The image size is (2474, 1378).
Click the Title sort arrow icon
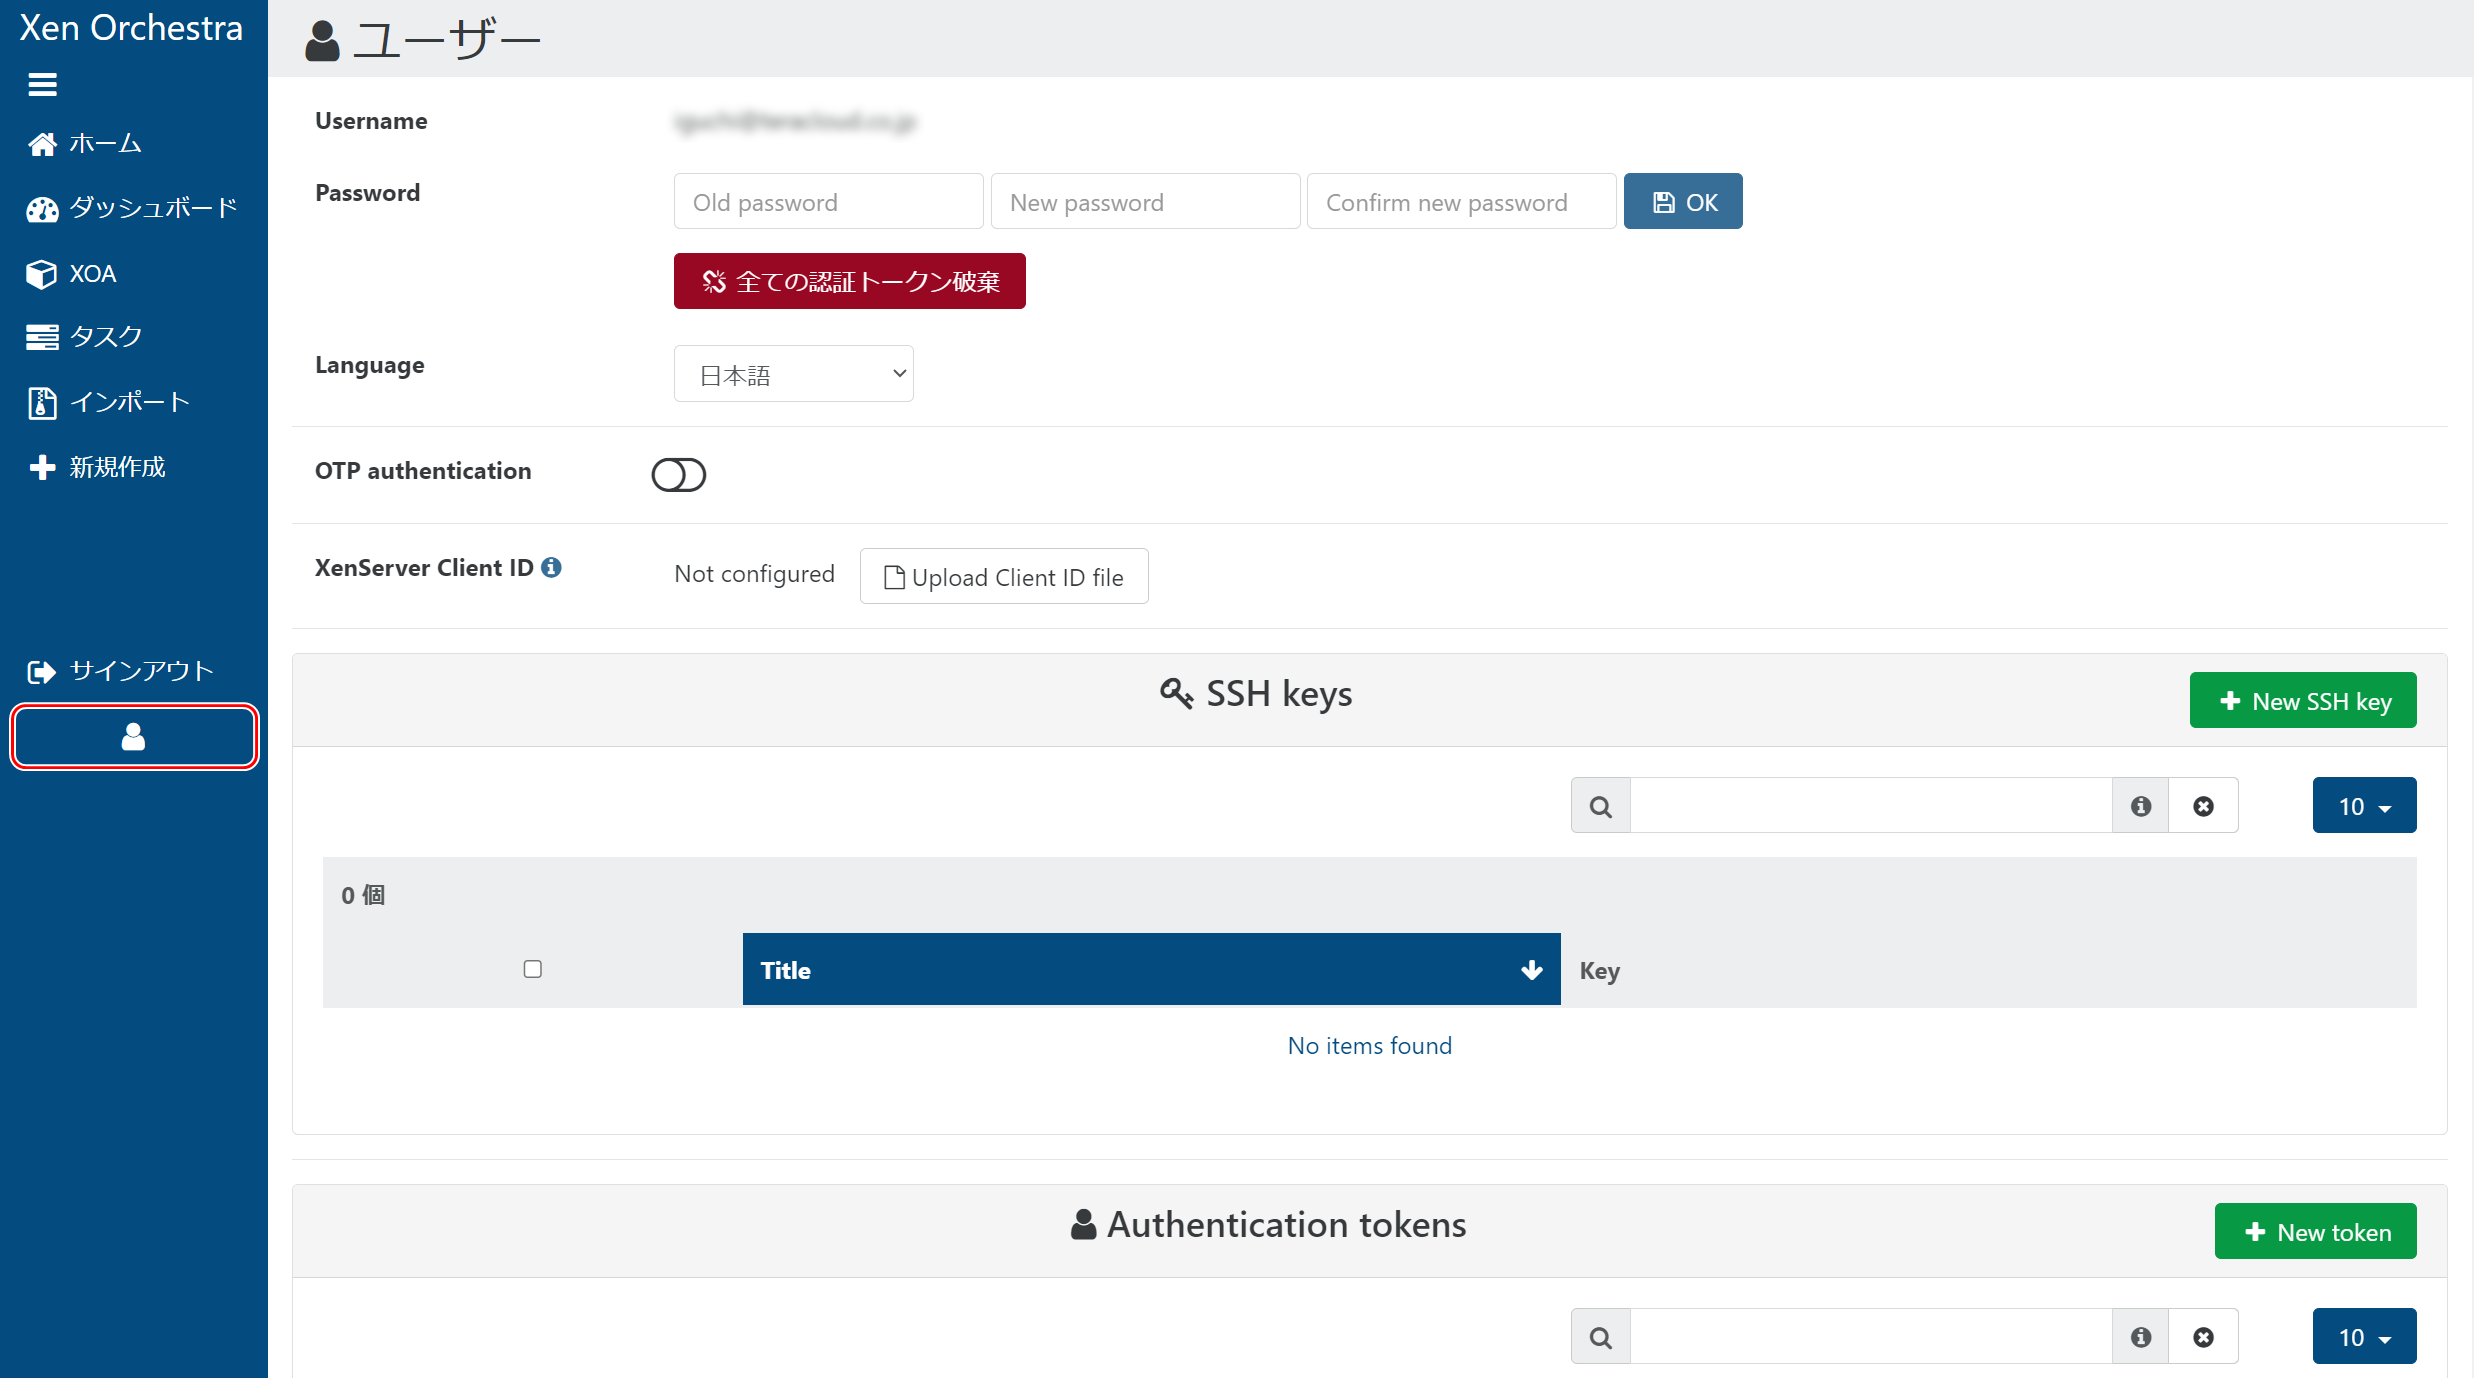point(1532,970)
